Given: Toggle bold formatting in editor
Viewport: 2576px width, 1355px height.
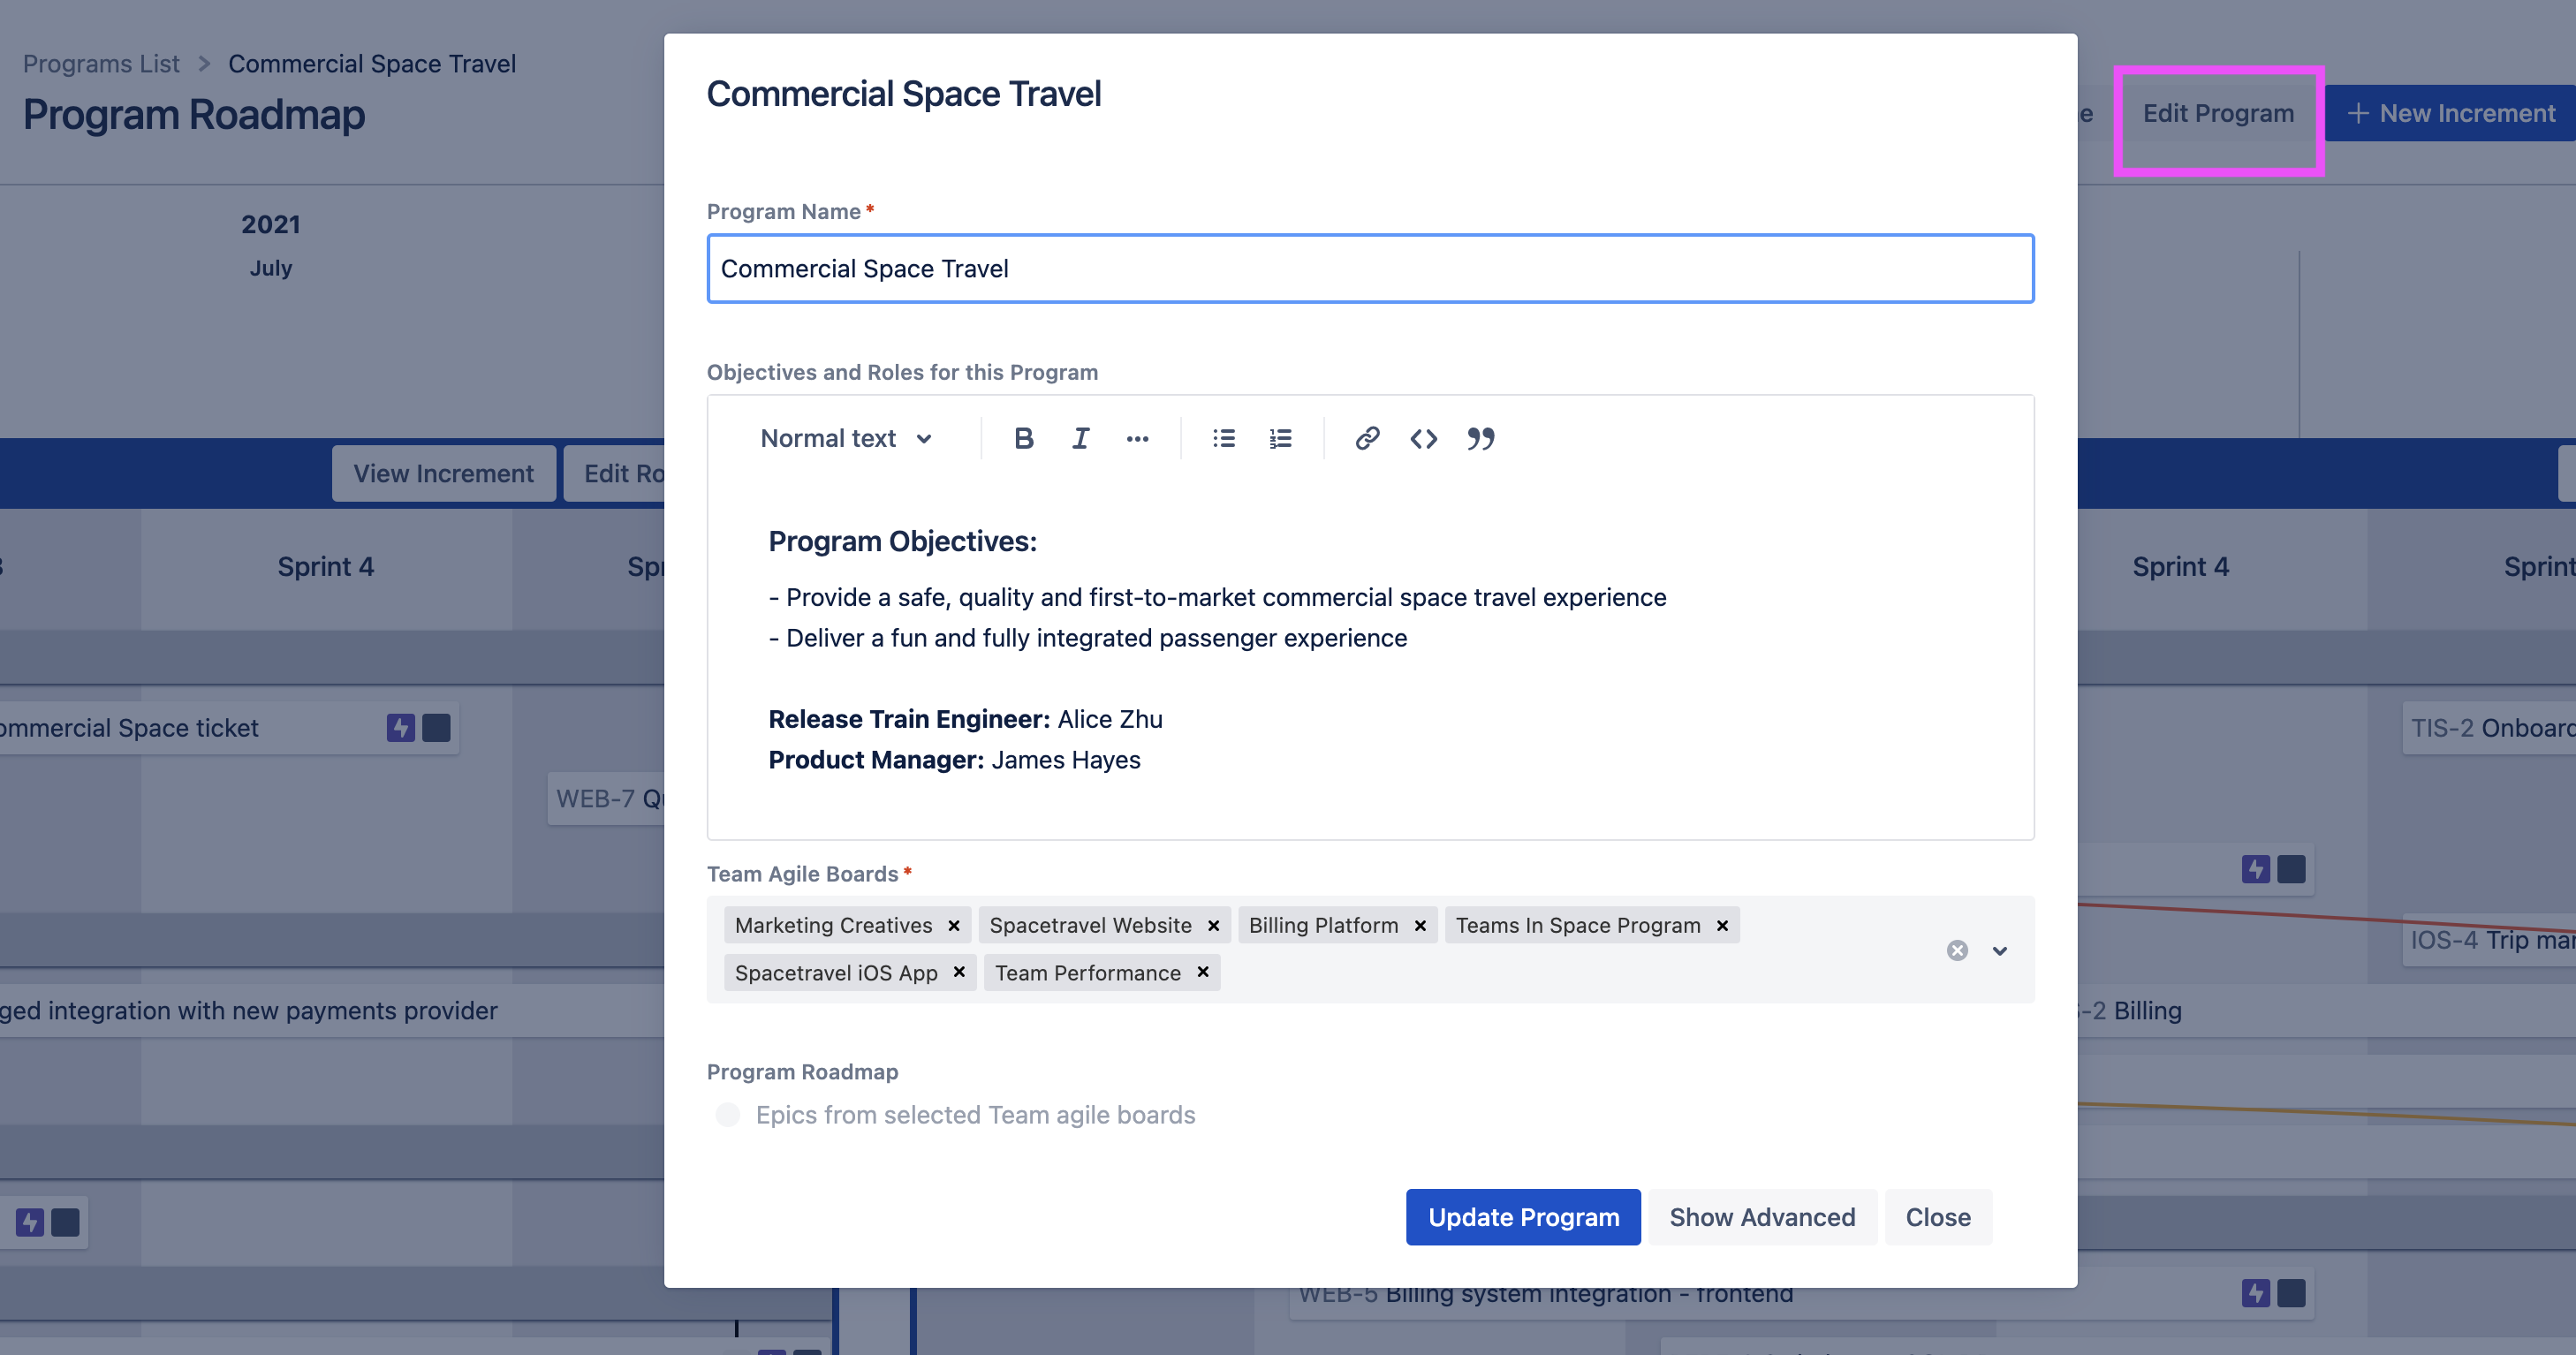Looking at the screenshot, I should (1023, 438).
